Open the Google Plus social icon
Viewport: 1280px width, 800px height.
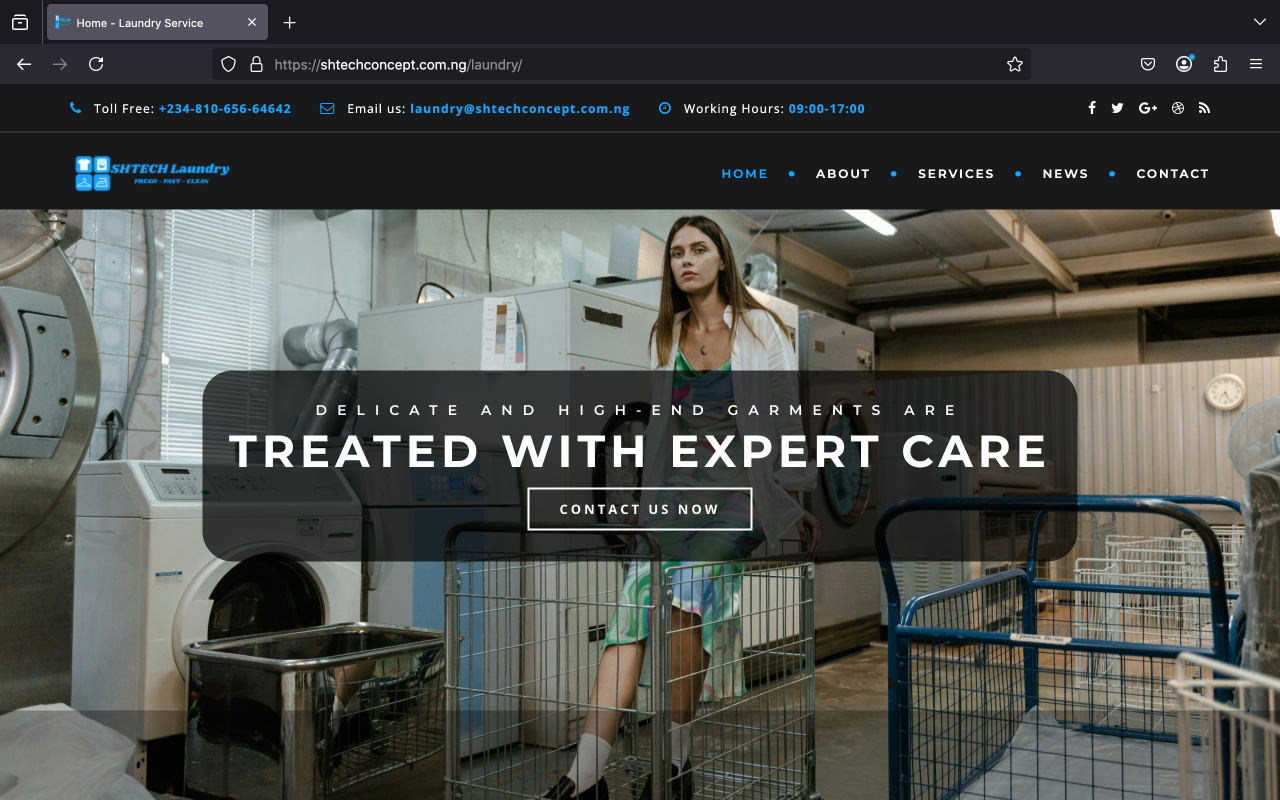pyautogui.click(x=1148, y=108)
